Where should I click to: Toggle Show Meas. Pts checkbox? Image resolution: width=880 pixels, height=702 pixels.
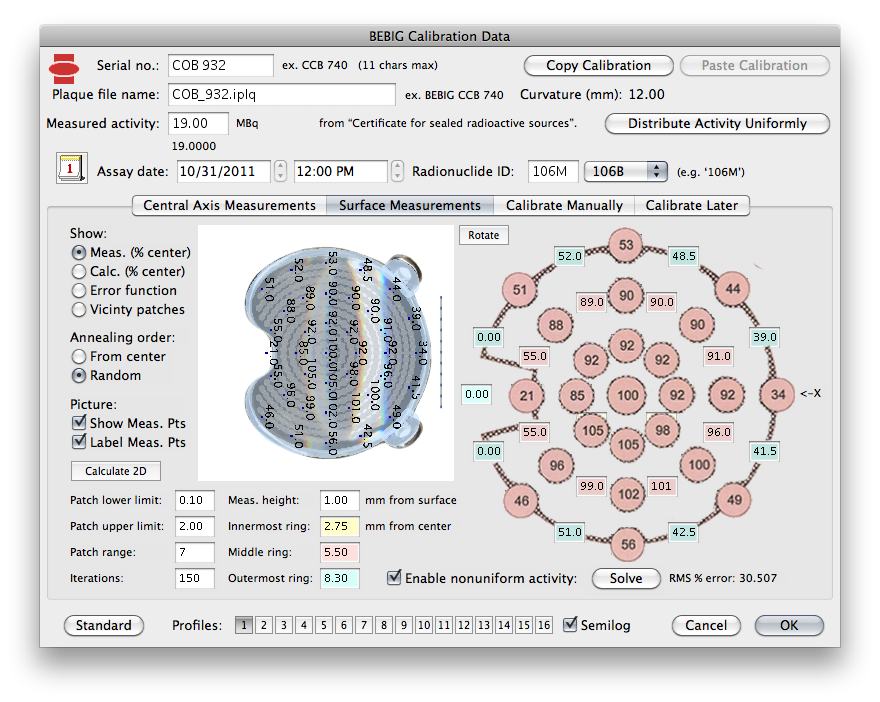point(79,423)
